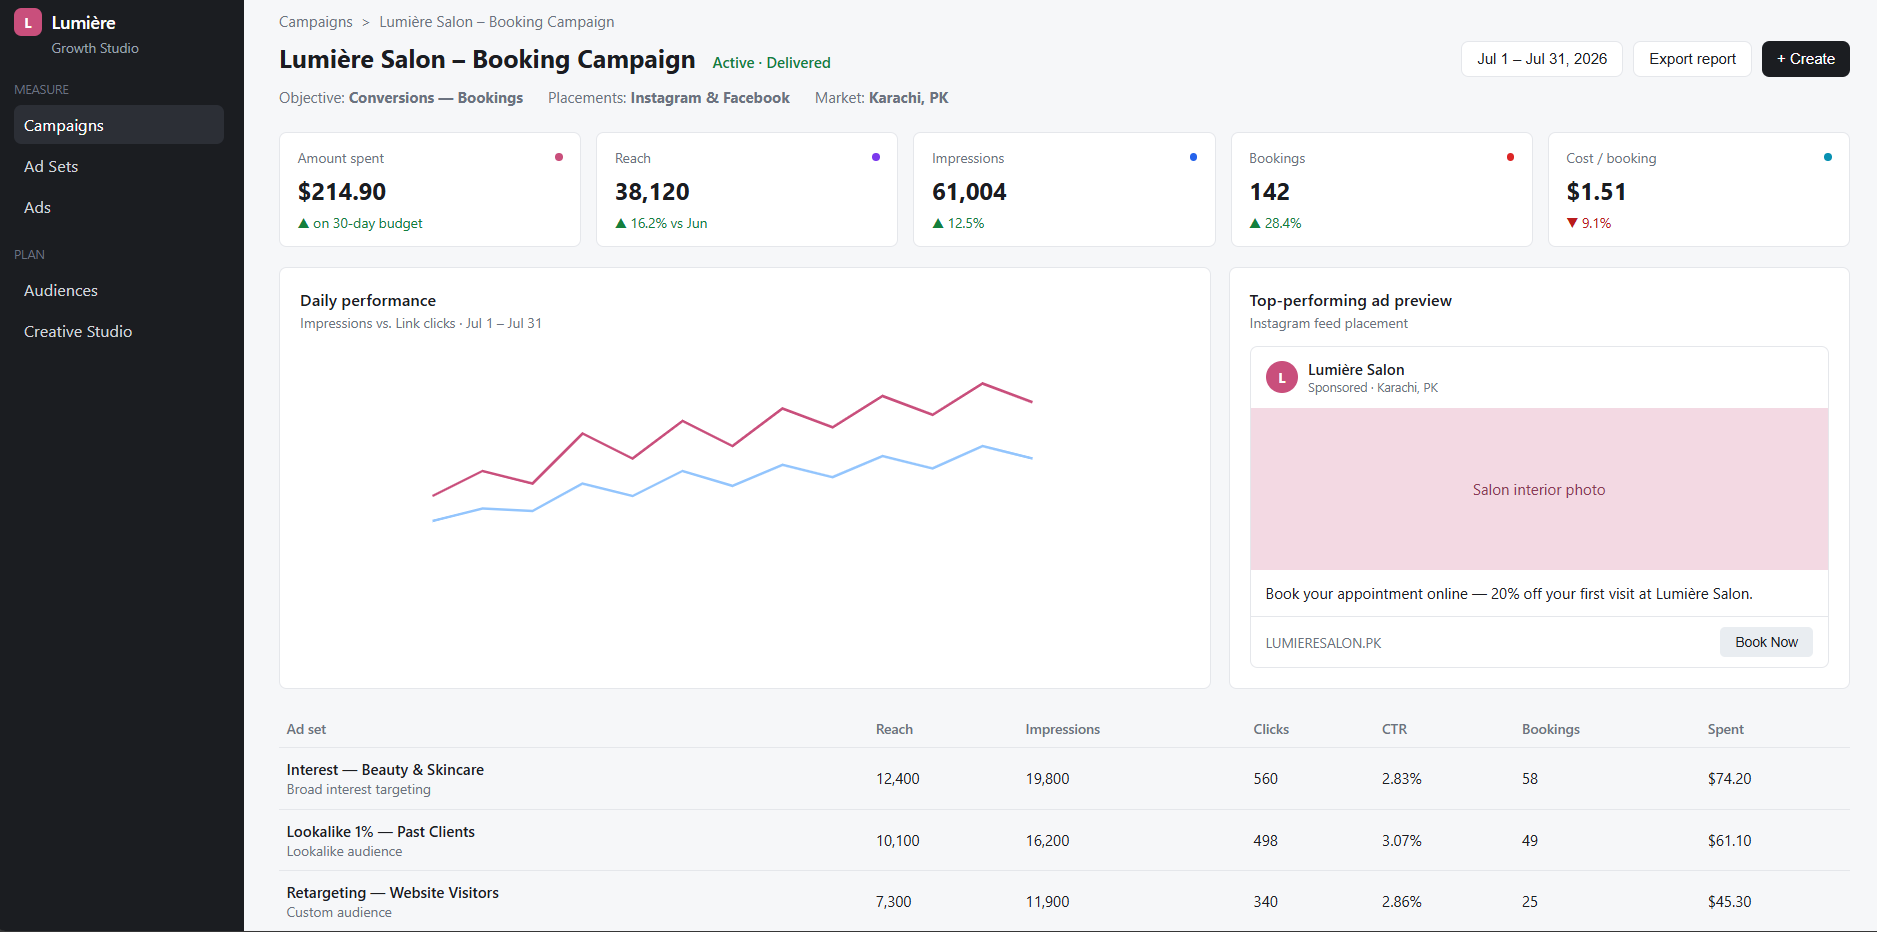Click the purple dot on Reach card
Viewport: 1877px width, 932px height.
(x=876, y=157)
